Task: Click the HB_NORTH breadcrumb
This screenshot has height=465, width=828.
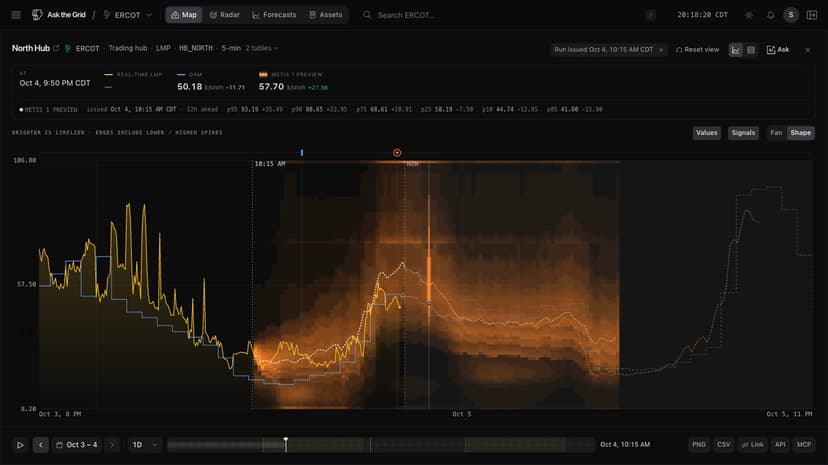Action: tap(196, 48)
